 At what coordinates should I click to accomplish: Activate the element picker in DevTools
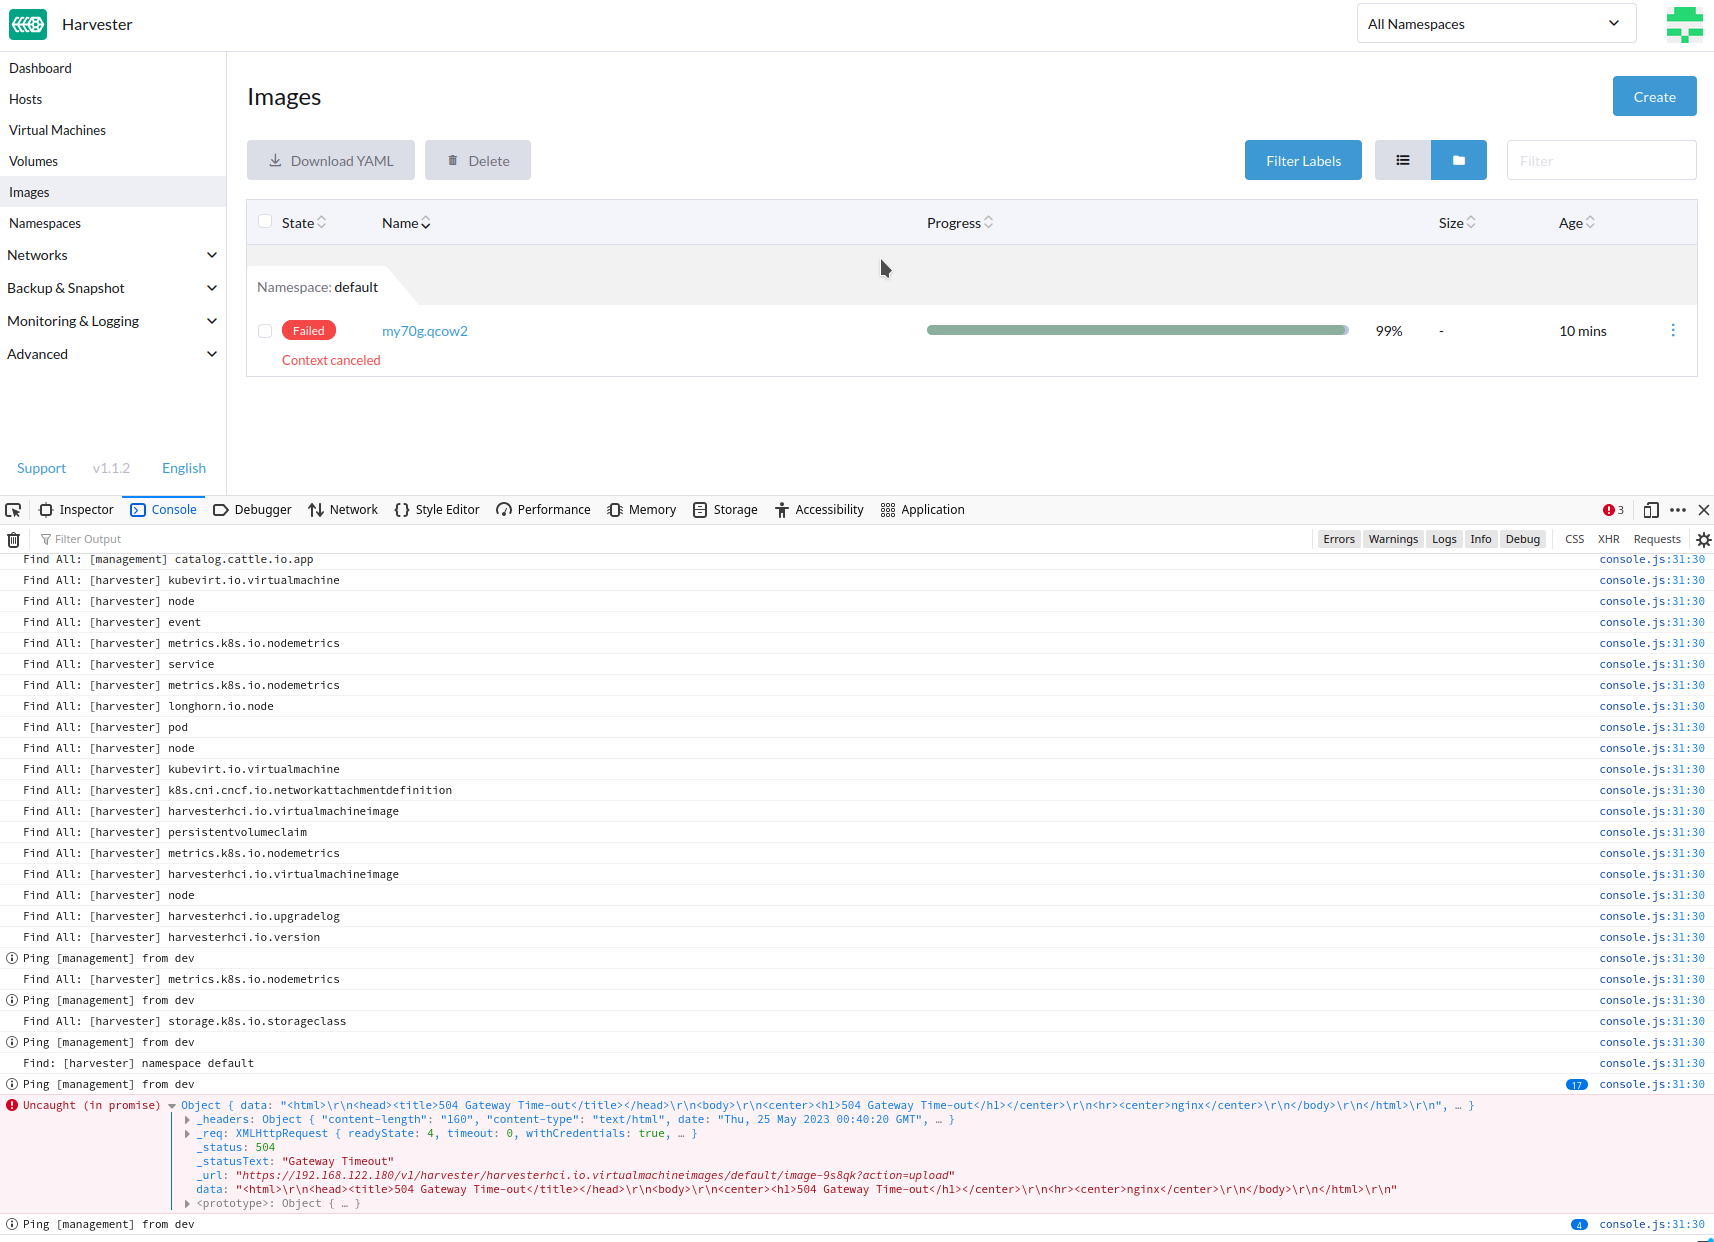[x=13, y=509]
